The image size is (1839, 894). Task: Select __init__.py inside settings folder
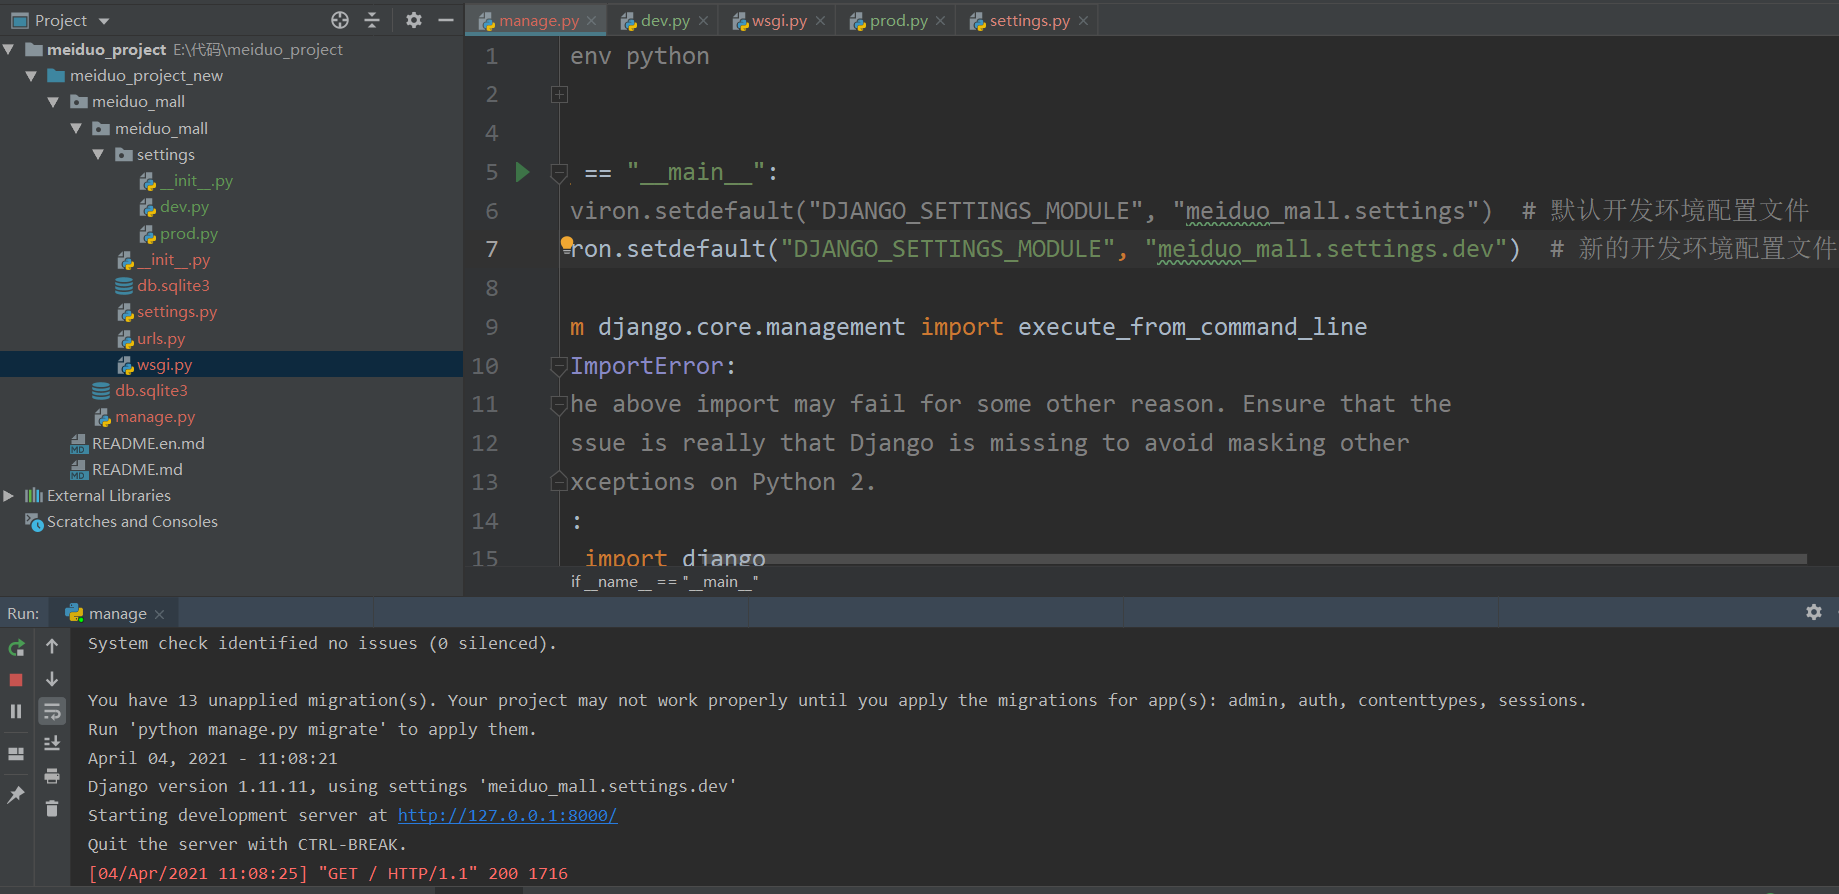[x=196, y=181]
